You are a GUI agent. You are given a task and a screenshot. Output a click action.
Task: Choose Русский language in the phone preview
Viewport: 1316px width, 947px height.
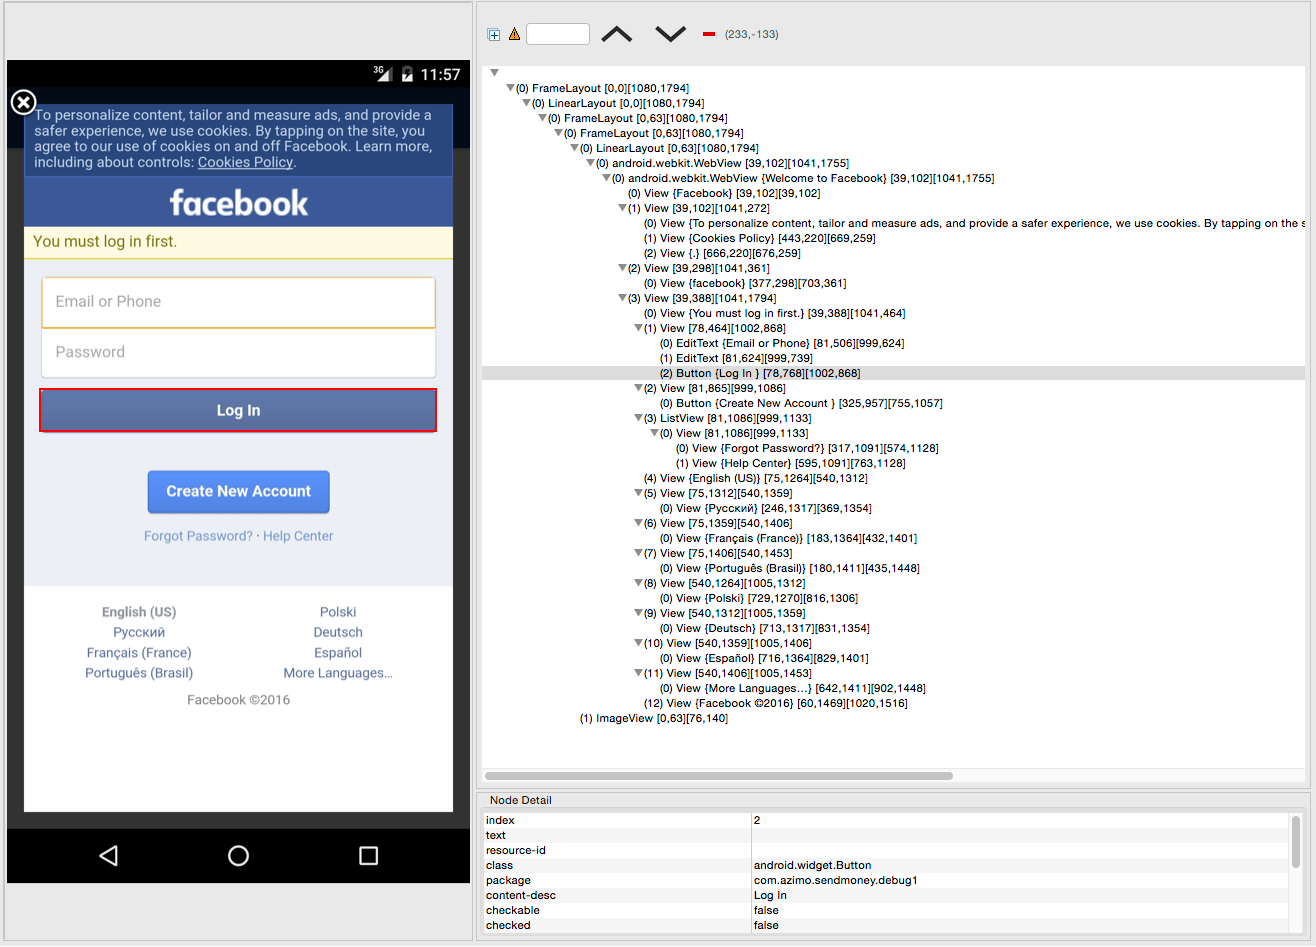click(x=139, y=632)
